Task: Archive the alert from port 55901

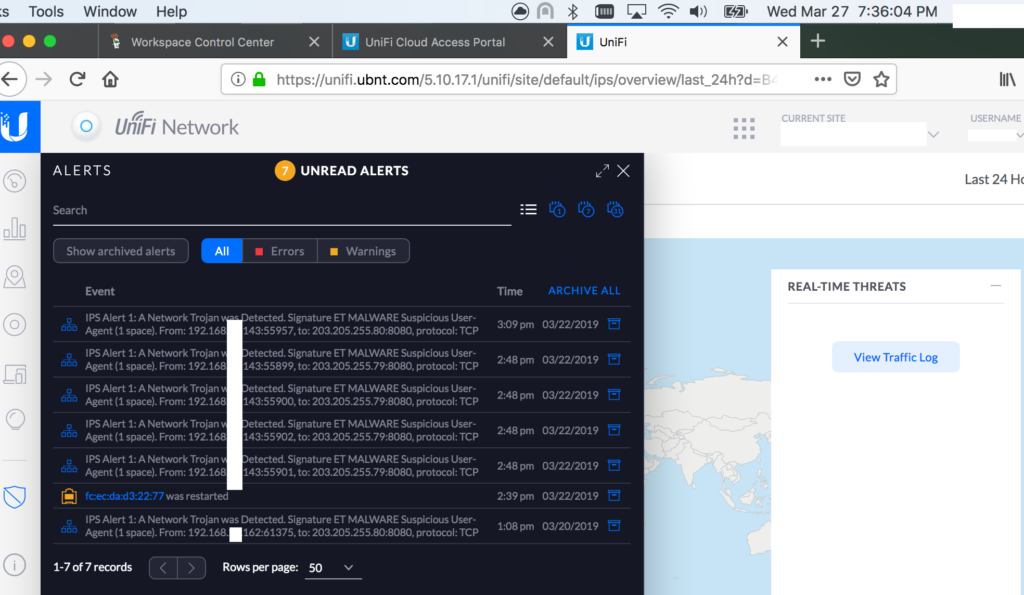Action: tap(614, 465)
